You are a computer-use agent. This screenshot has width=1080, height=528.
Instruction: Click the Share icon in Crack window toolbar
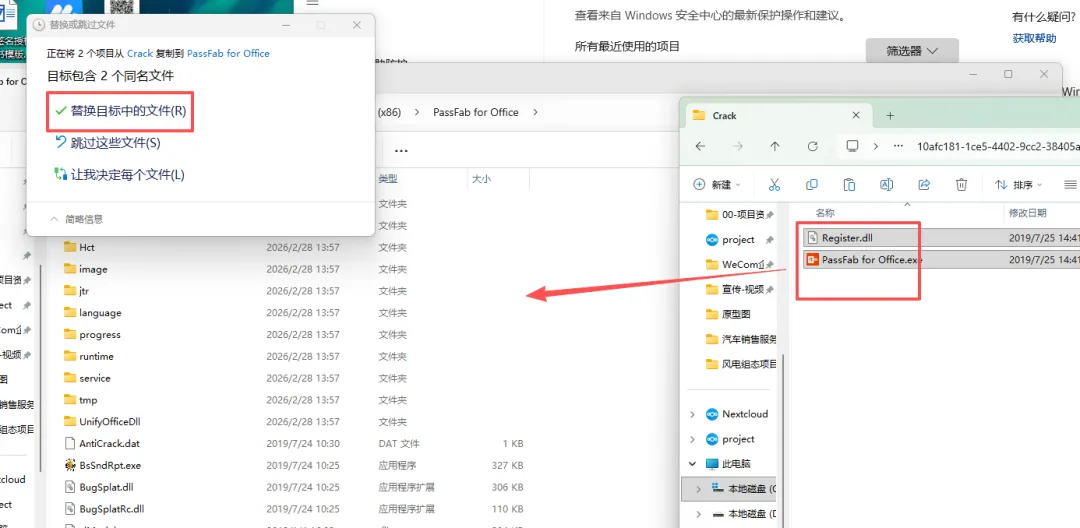click(x=924, y=184)
